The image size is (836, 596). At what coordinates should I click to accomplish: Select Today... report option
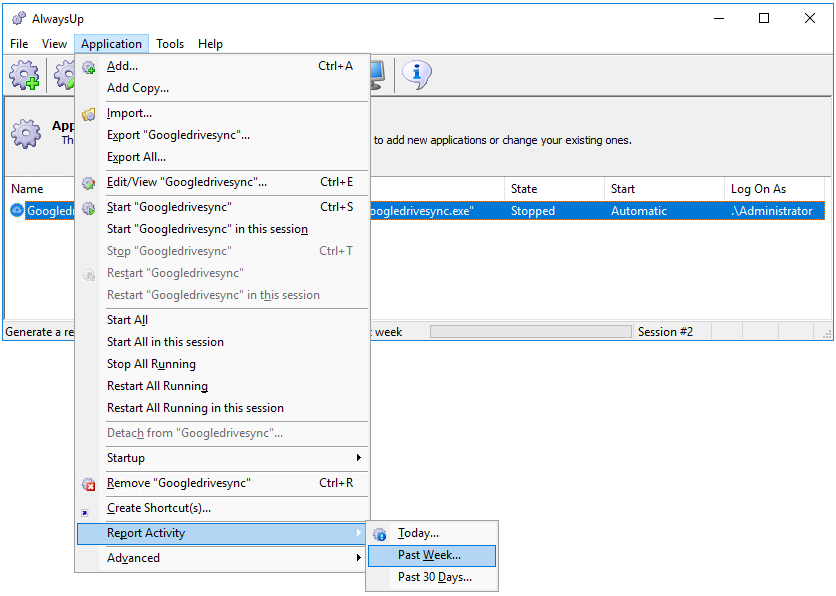pos(432,533)
